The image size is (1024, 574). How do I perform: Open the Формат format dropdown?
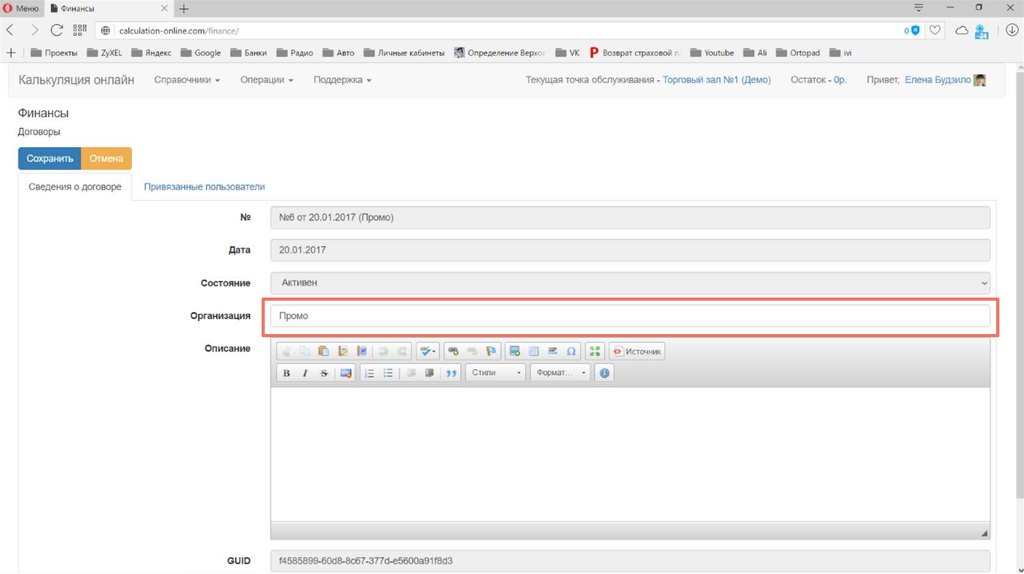pyautogui.click(x=560, y=373)
